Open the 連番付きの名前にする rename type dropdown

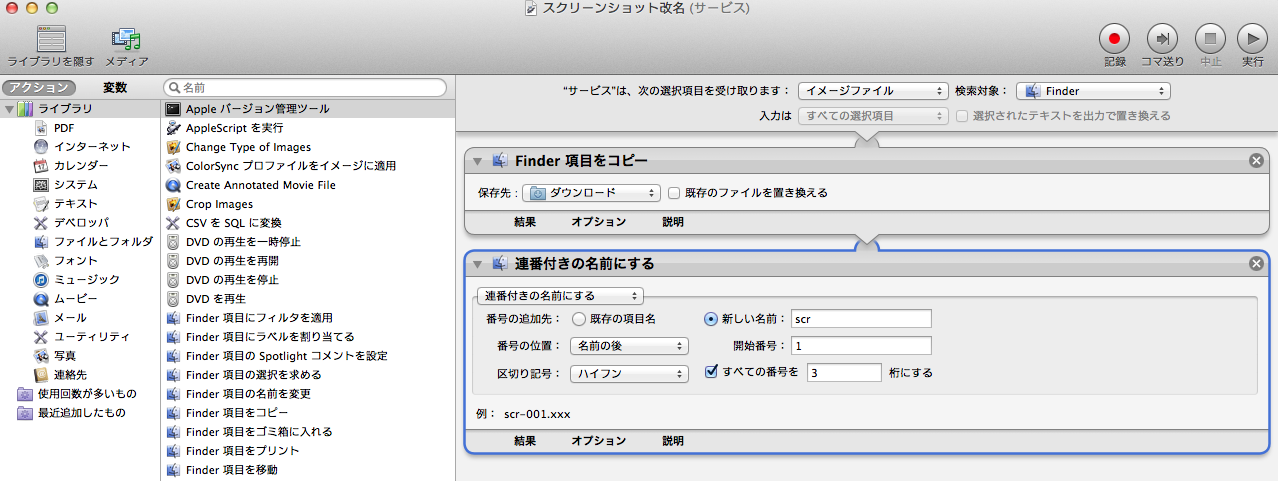coord(559,296)
